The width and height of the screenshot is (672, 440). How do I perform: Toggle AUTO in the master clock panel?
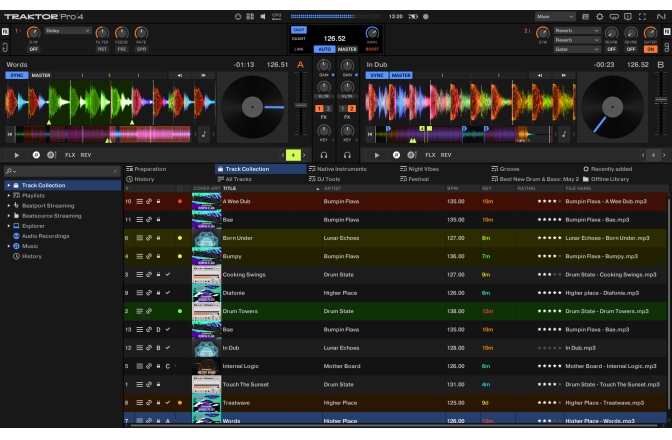point(324,49)
